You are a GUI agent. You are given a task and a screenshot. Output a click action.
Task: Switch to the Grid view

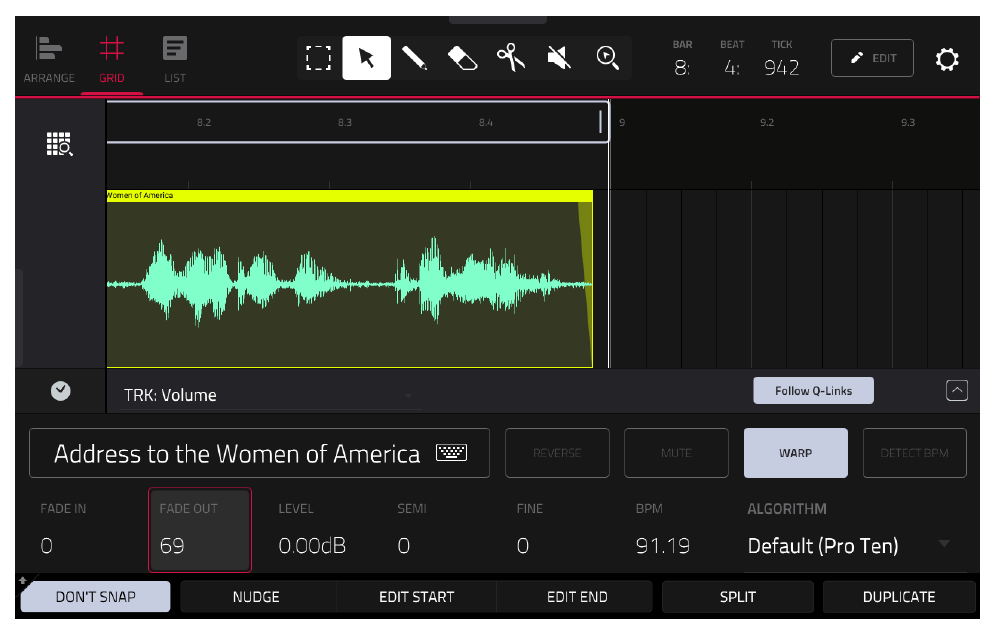click(x=112, y=60)
